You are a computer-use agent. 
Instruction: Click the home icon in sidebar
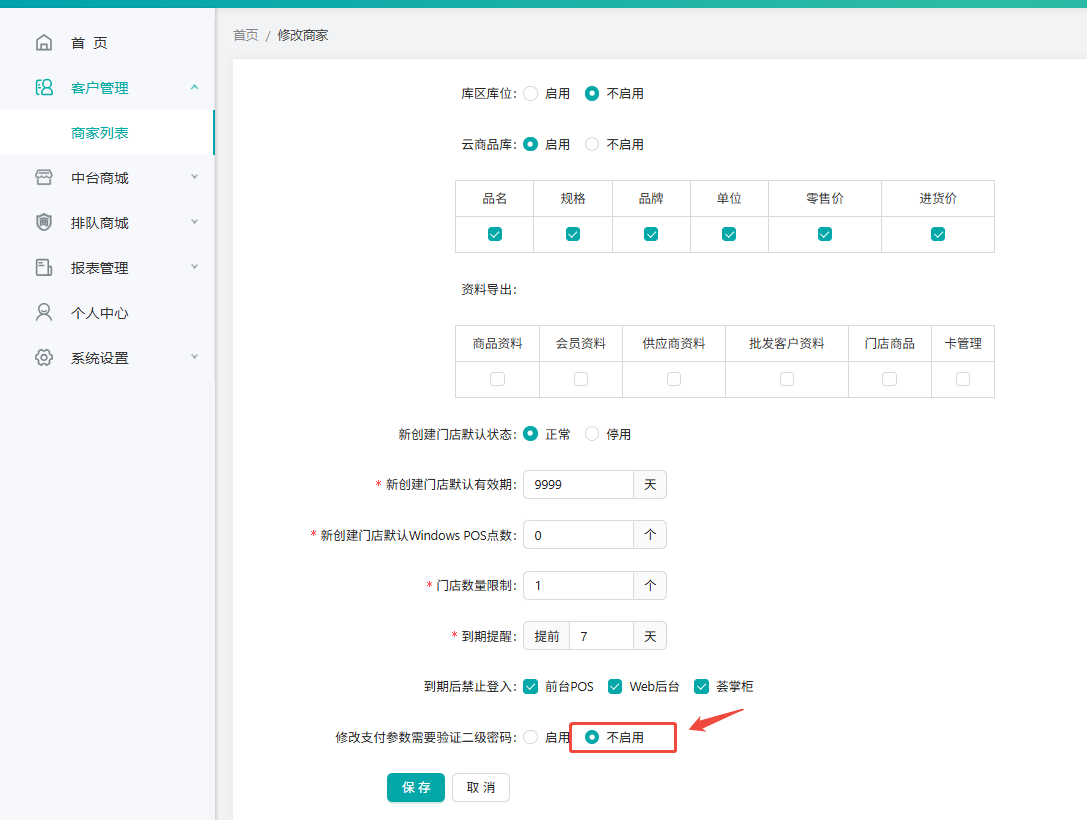tap(44, 43)
